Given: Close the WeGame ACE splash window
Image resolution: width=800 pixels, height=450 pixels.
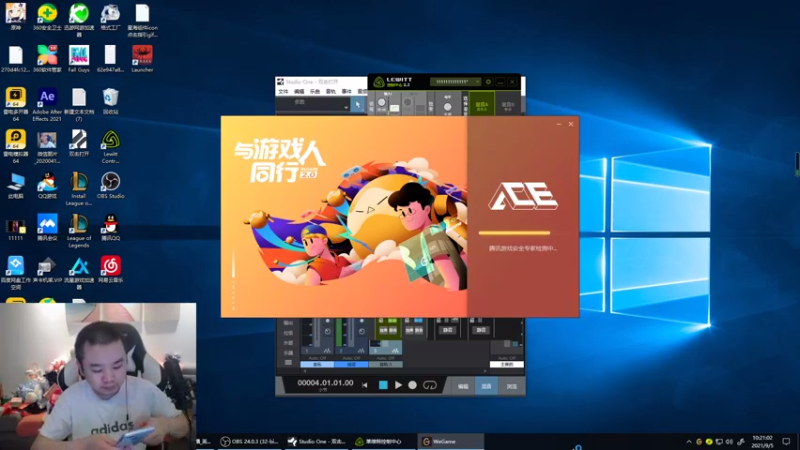Looking at the screenshot, I should click(571, 124).
